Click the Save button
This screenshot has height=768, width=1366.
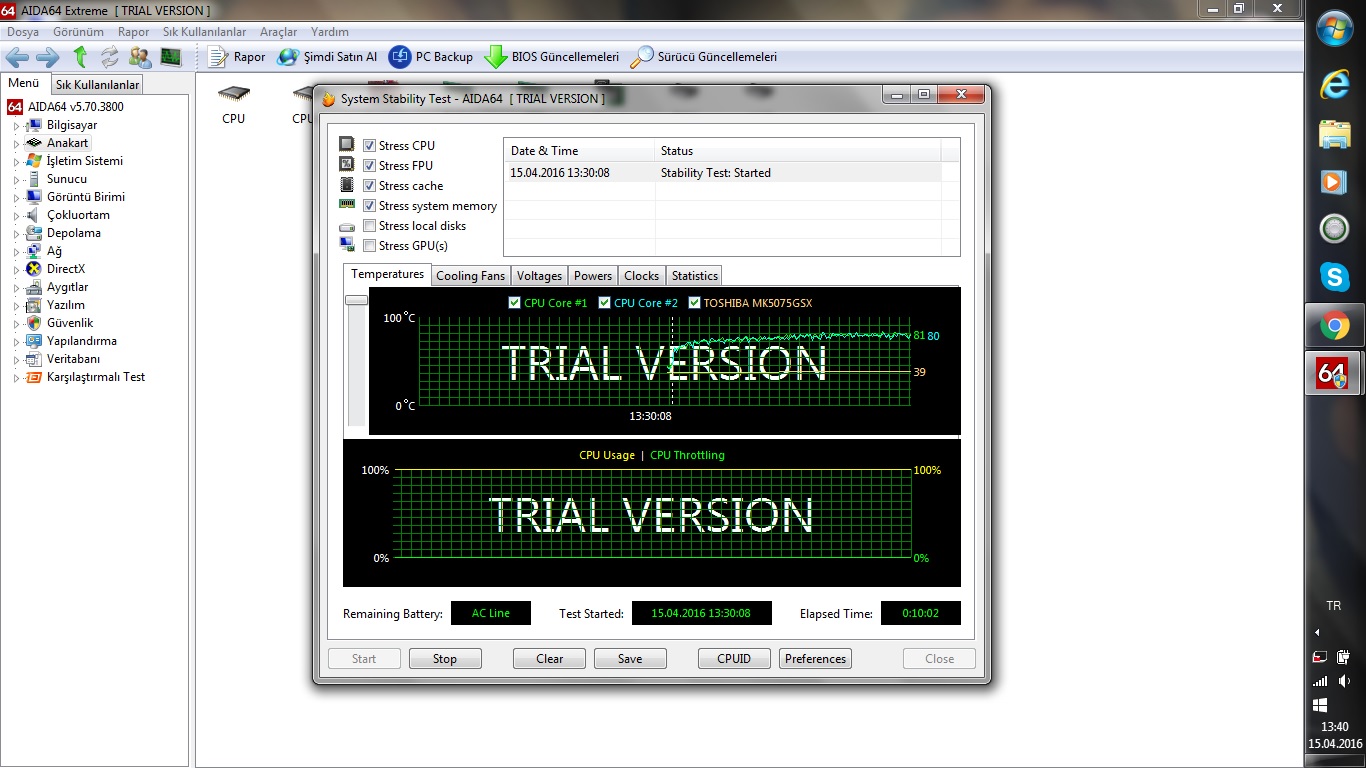(630, 659)
